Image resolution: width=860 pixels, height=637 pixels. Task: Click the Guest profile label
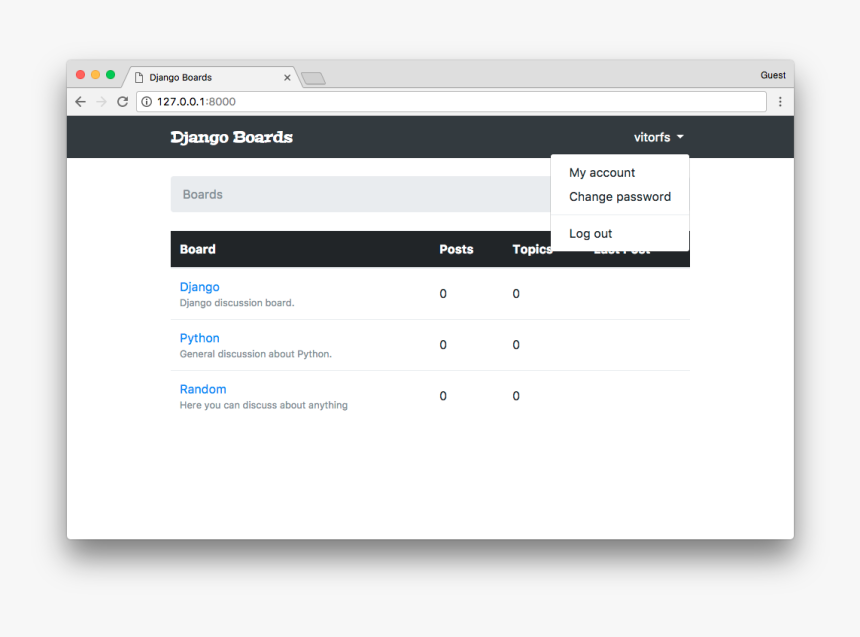(x=772, y=74)
